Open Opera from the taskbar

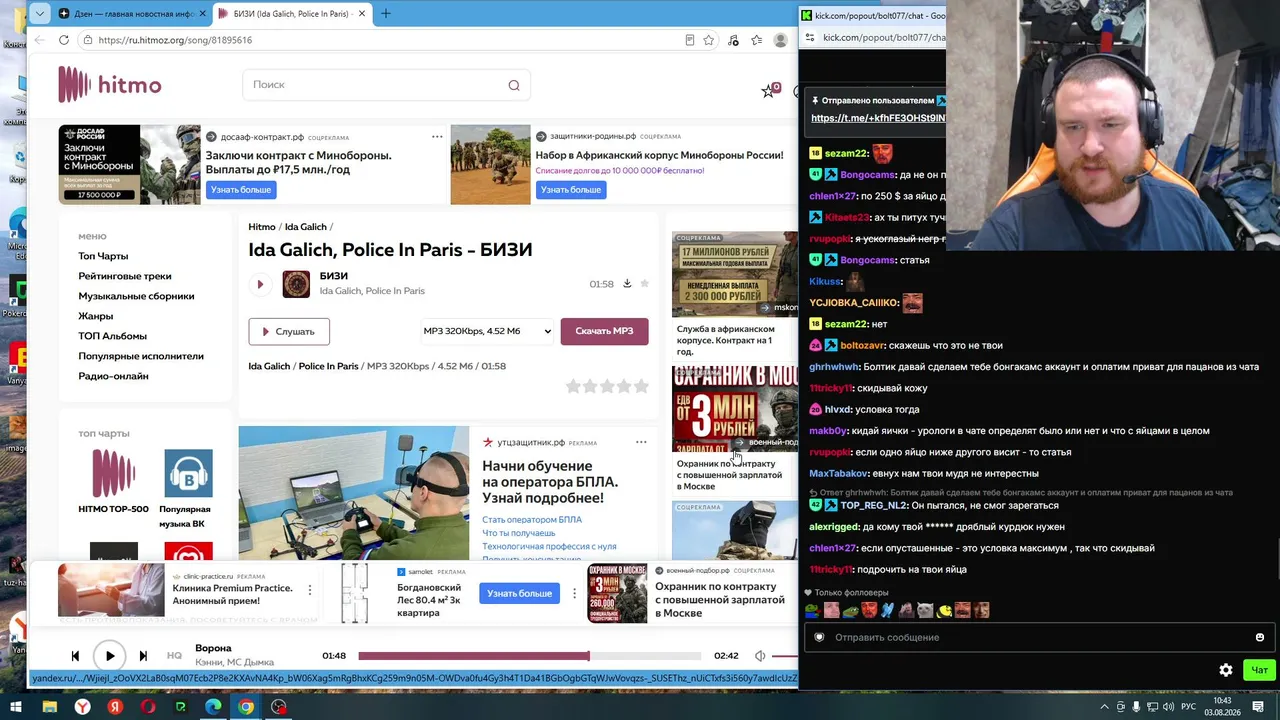[x=148, y=707]
